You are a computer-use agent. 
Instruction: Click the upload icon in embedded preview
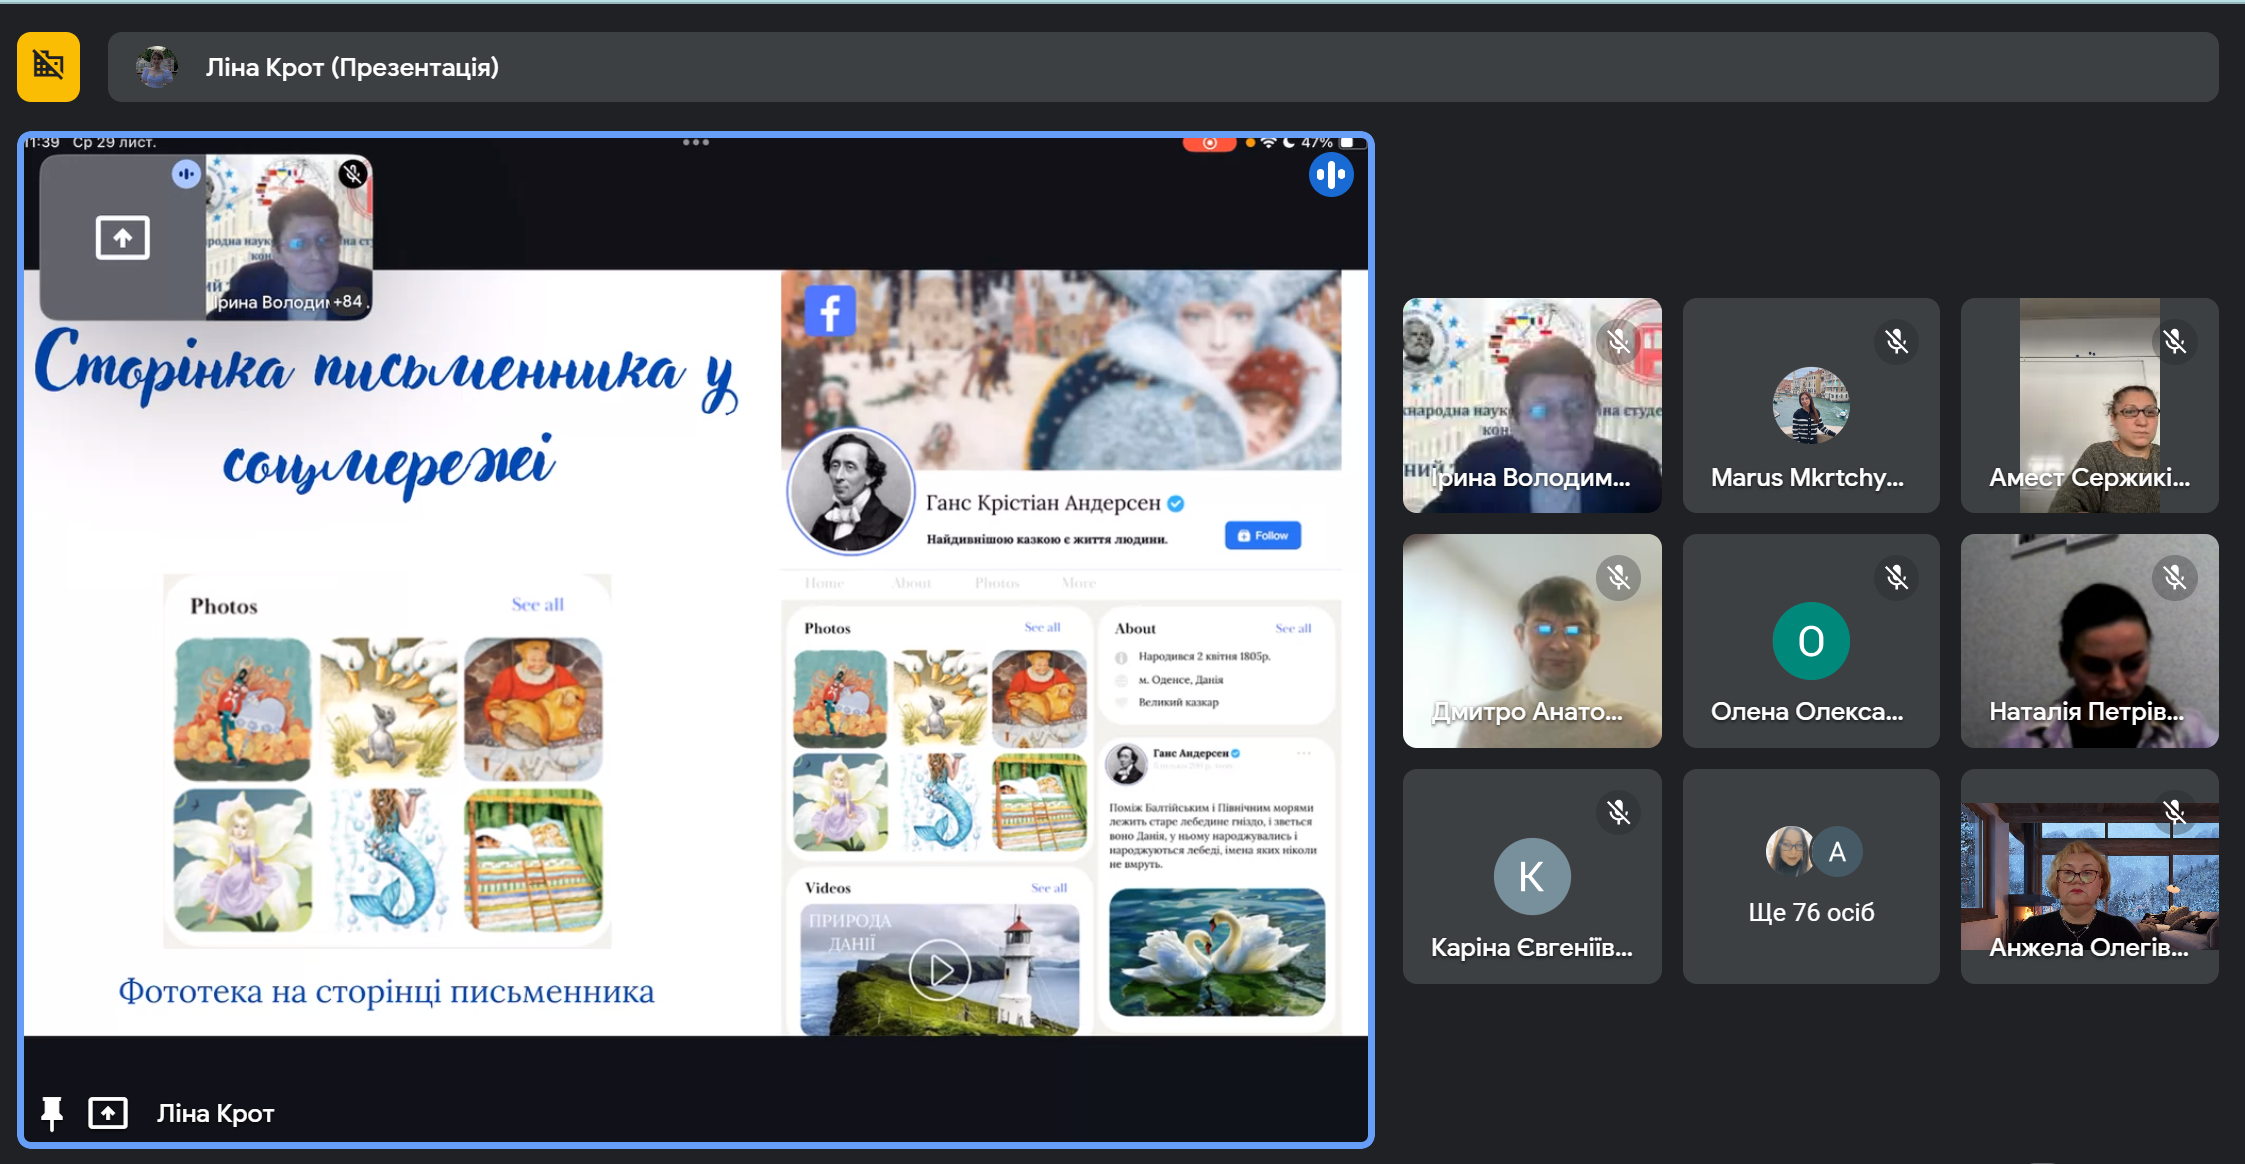(x=122, y=238)
